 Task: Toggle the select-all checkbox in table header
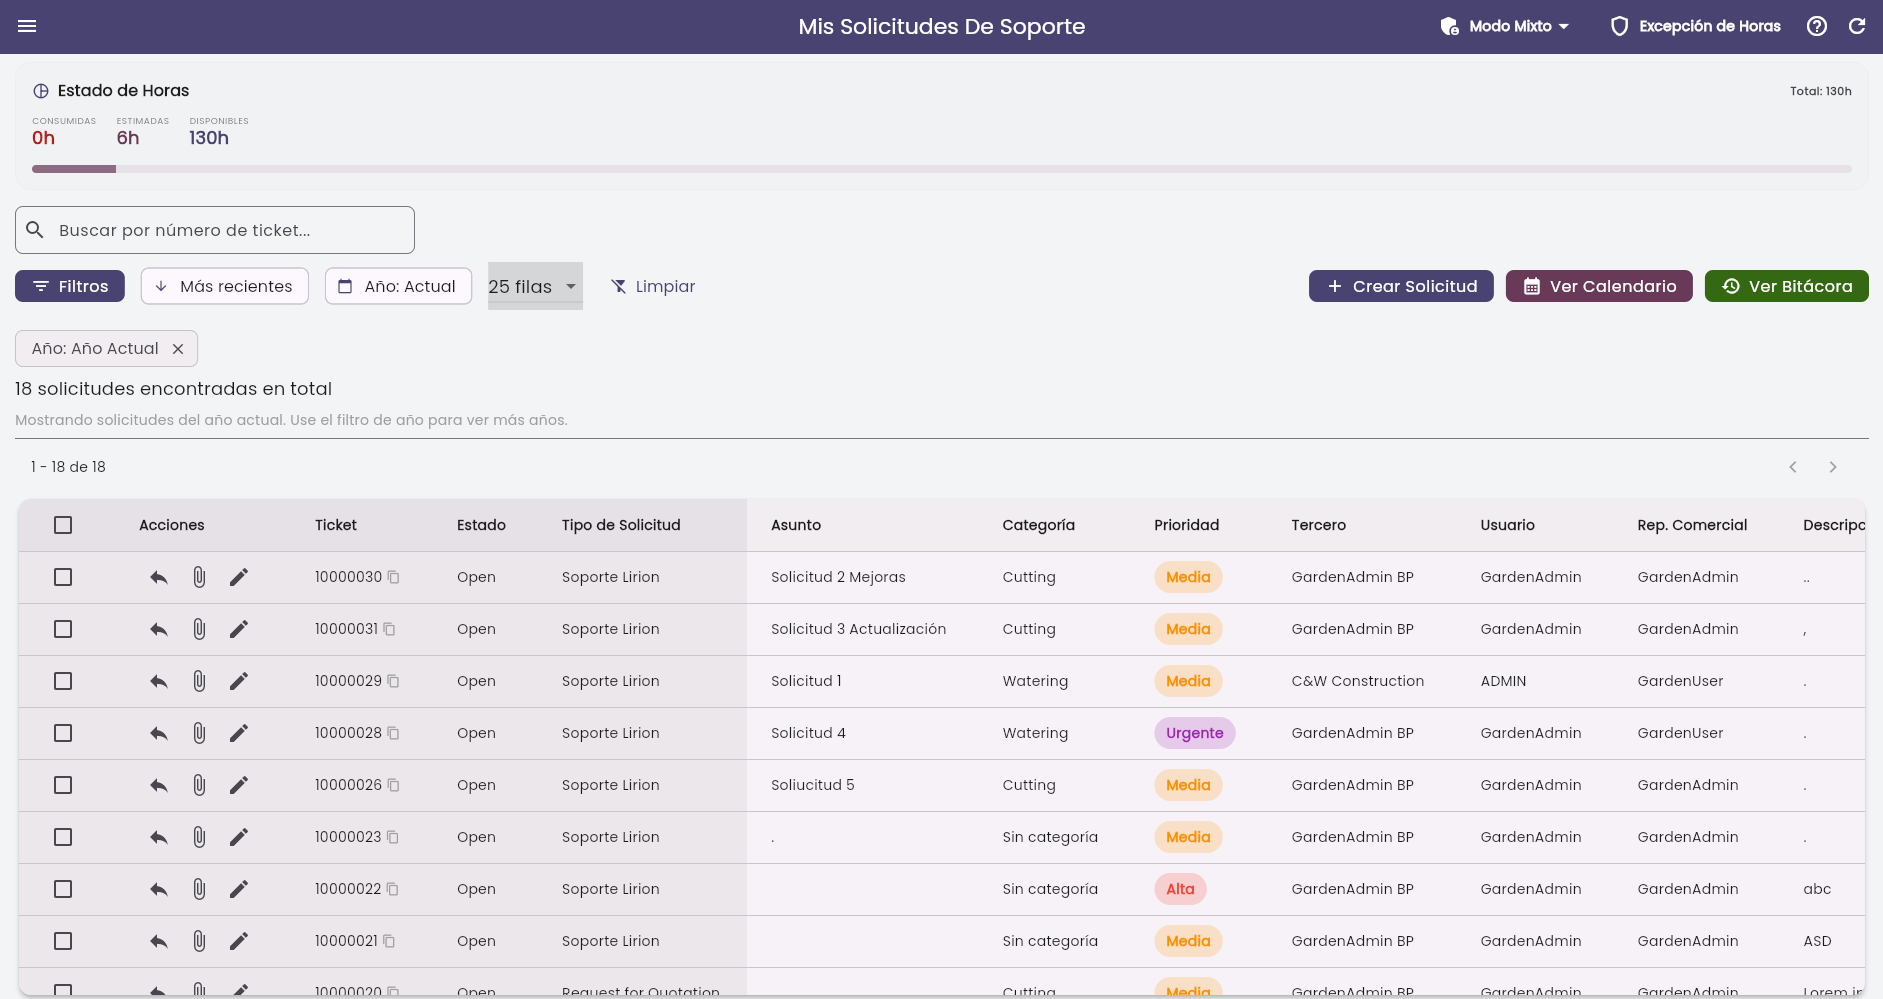(x=63, y=525)
